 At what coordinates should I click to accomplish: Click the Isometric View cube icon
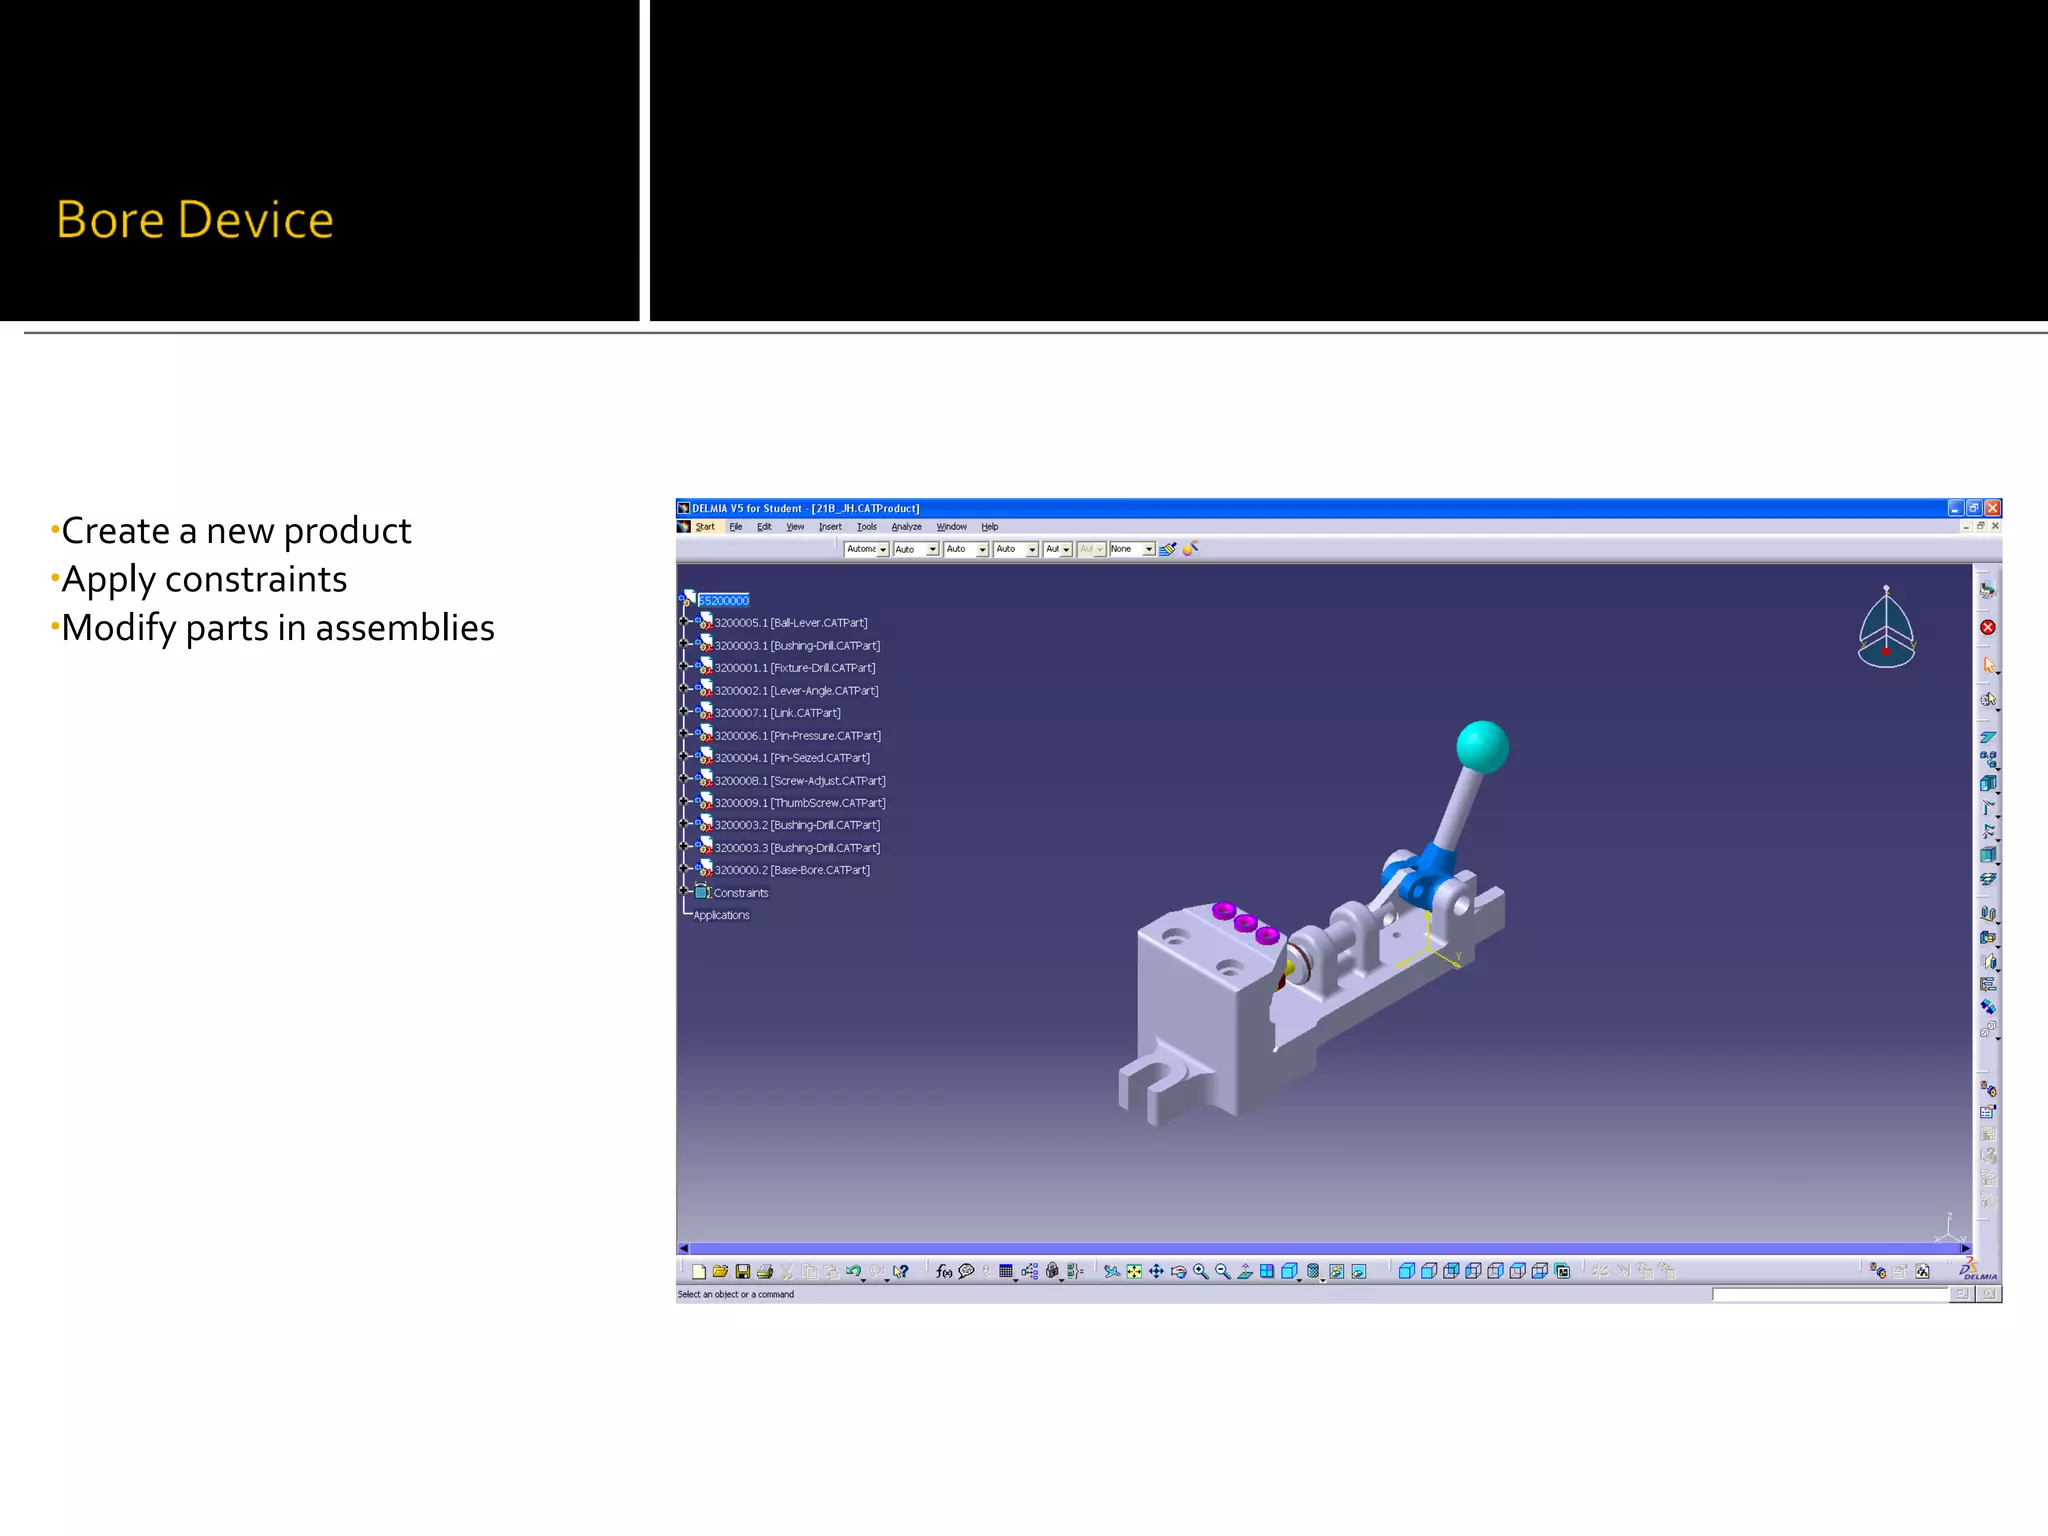click(x=1289, y=1272)
